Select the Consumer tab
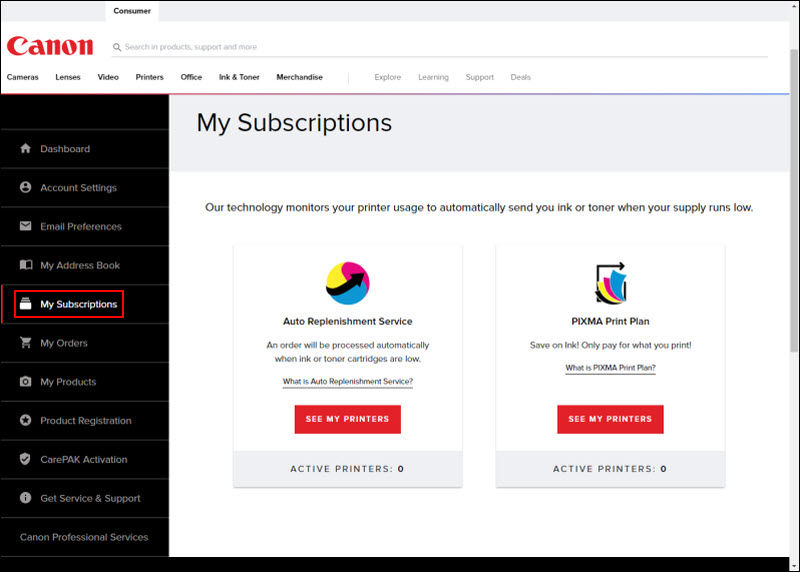Screen dimensions: 800x572 click(x=132, y=11)
